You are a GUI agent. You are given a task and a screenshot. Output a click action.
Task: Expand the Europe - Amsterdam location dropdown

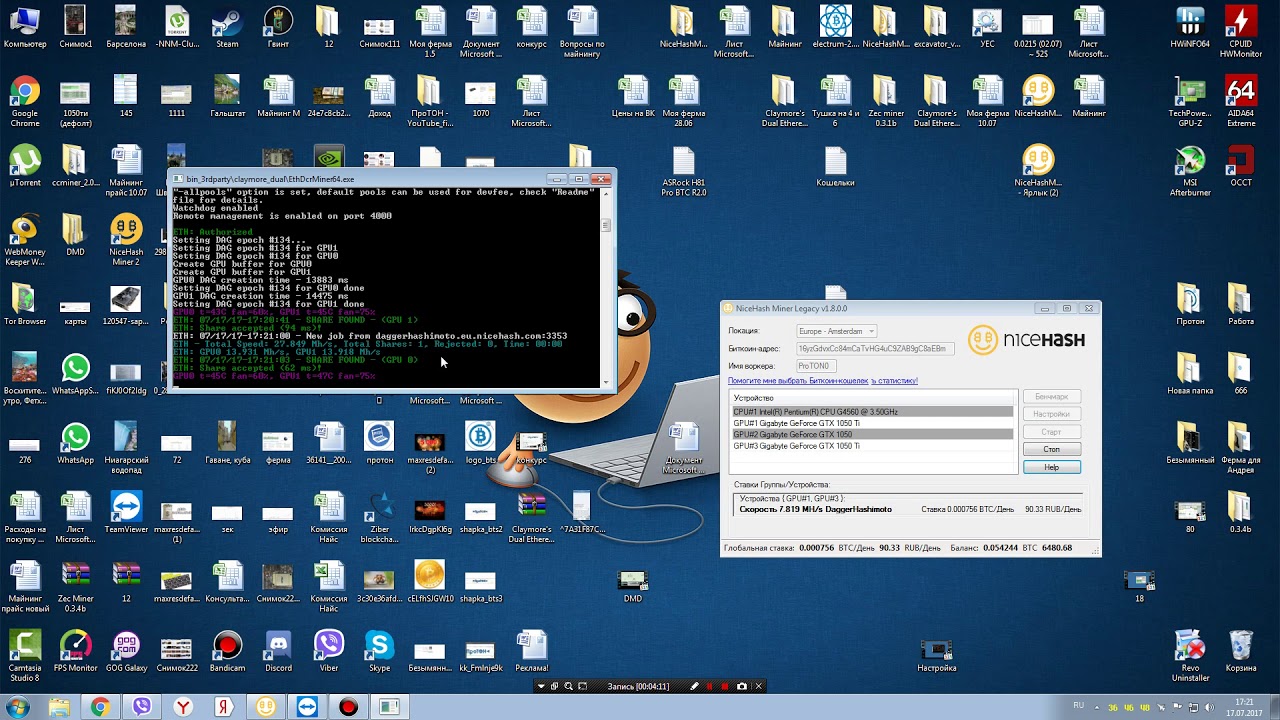click(x=870, y=331)
